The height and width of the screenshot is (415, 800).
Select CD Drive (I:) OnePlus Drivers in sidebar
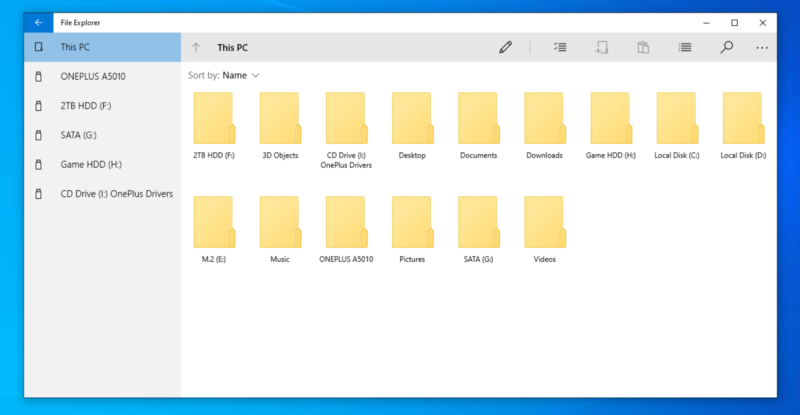point(103,194)
